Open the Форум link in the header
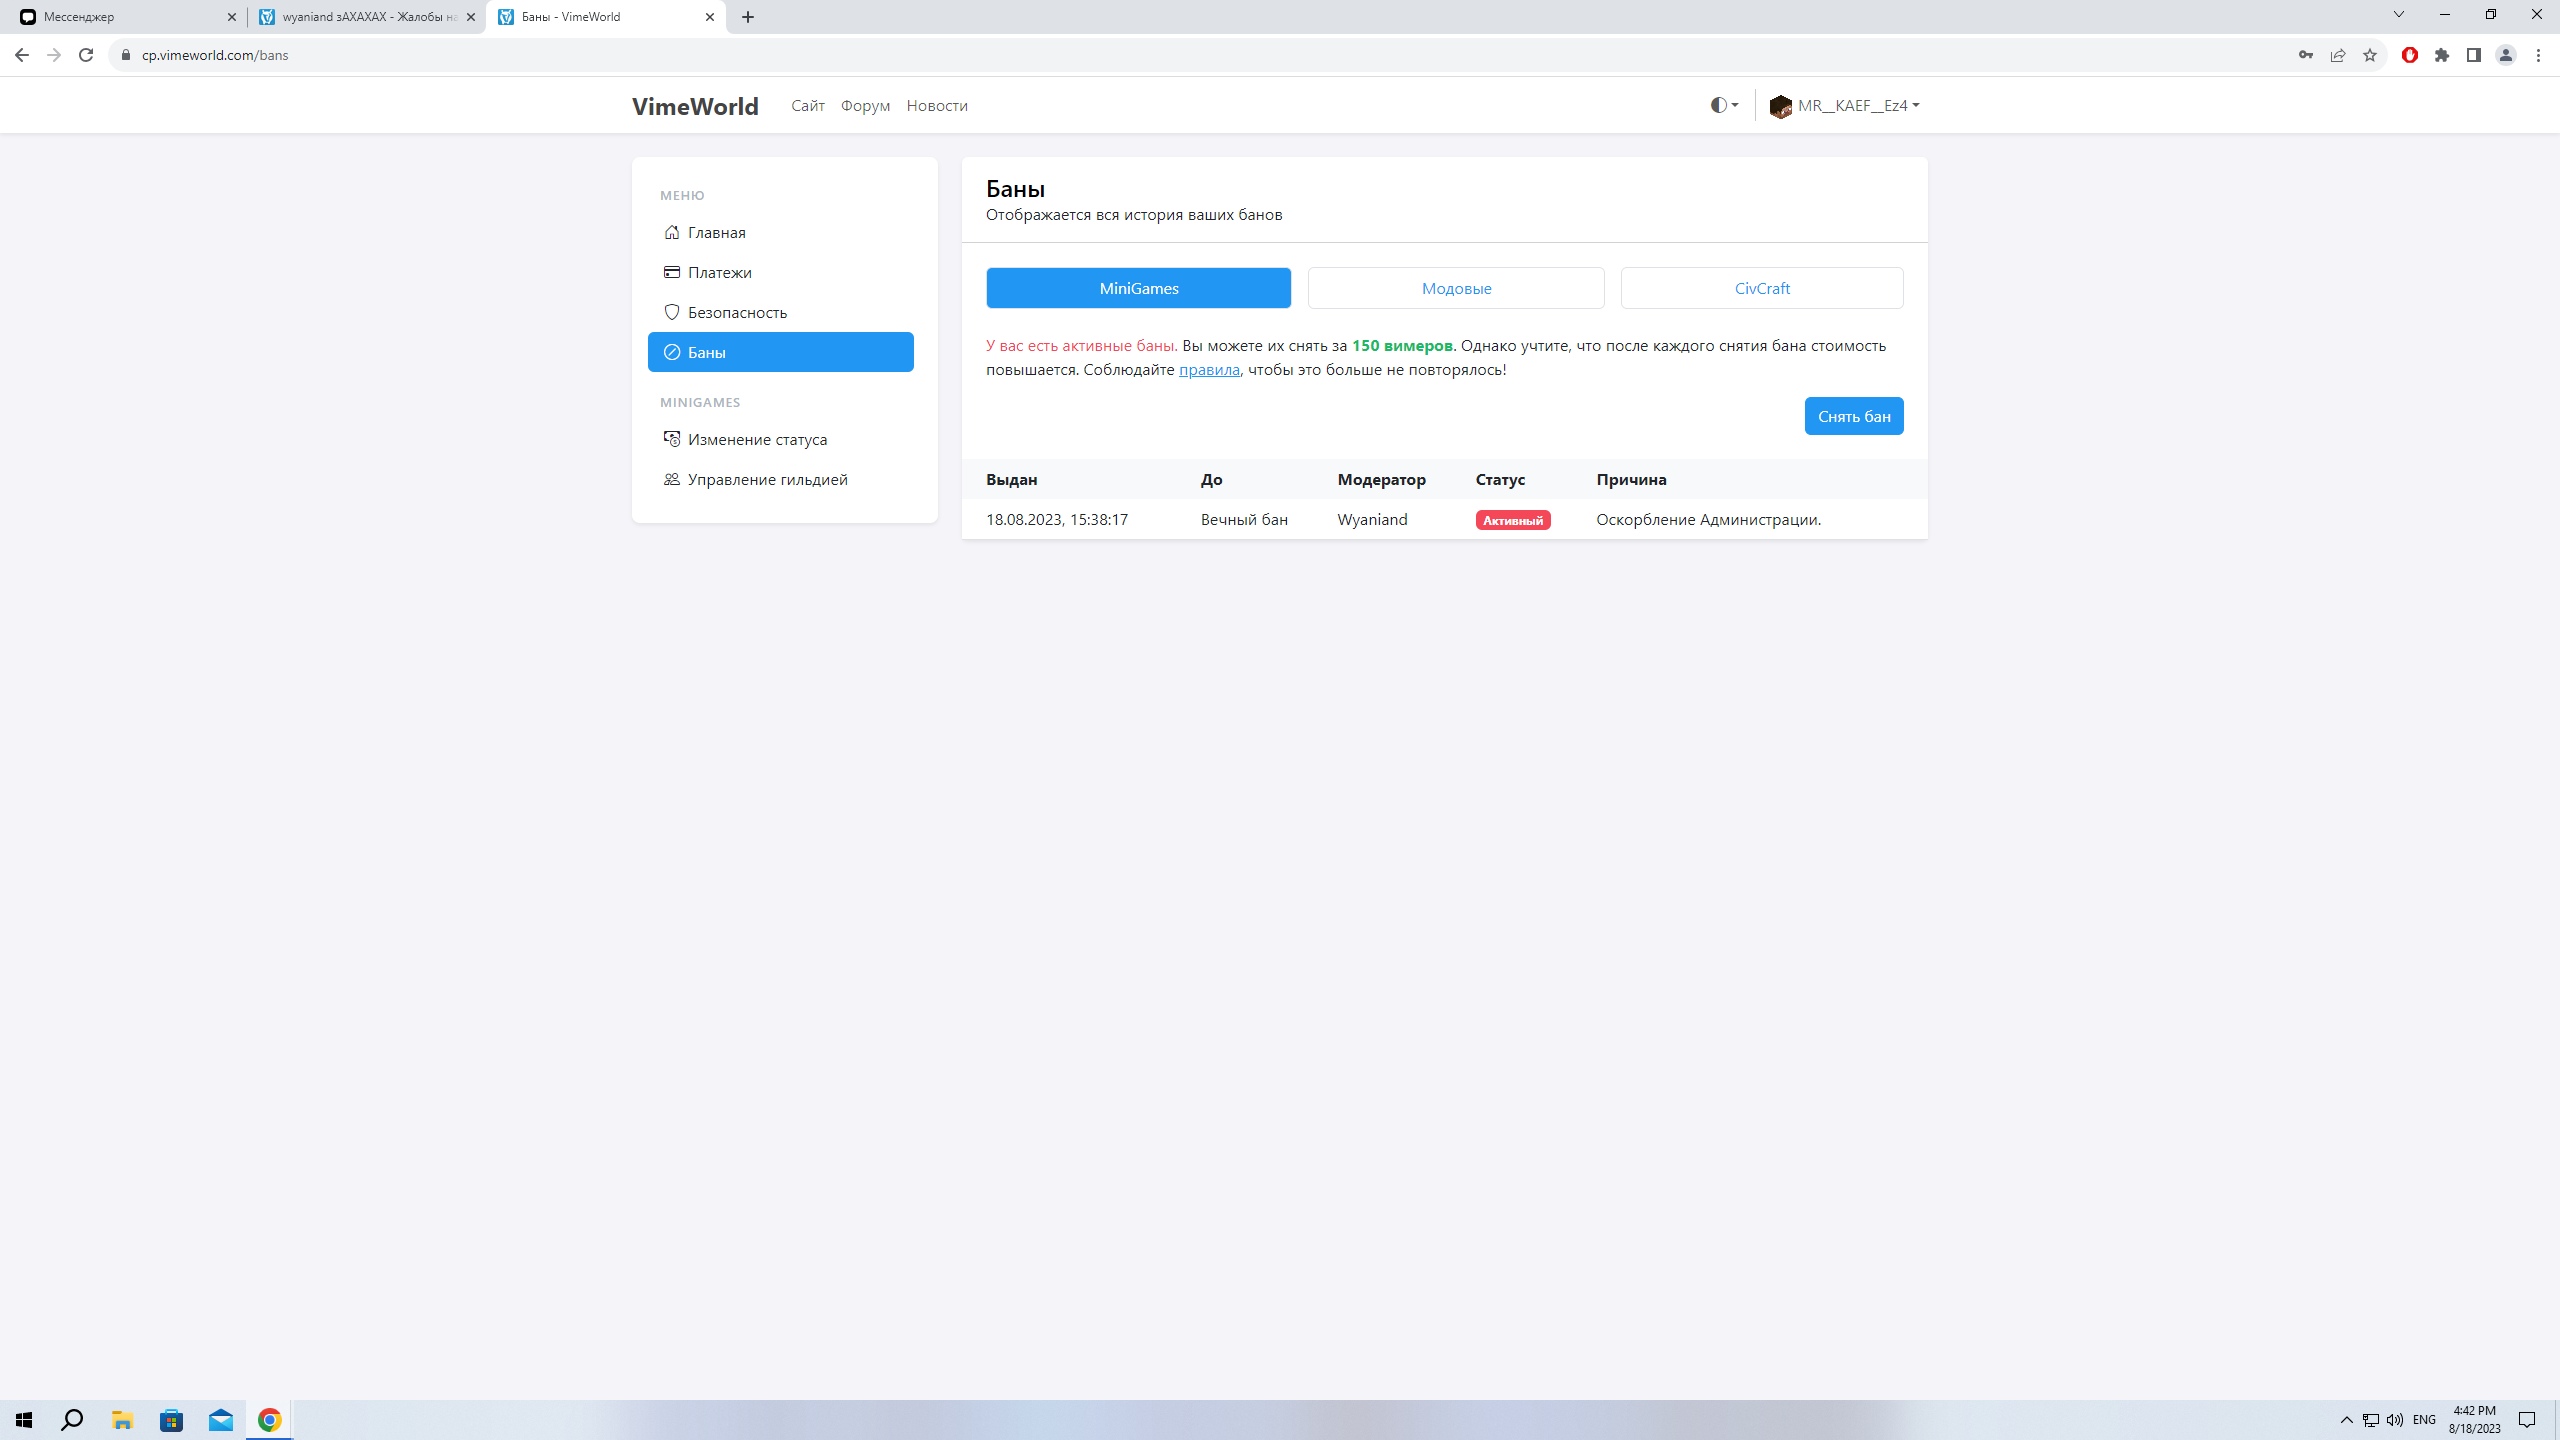Image resolution: width=2560 pixels, height=1440 pixels. click(865, 106)
